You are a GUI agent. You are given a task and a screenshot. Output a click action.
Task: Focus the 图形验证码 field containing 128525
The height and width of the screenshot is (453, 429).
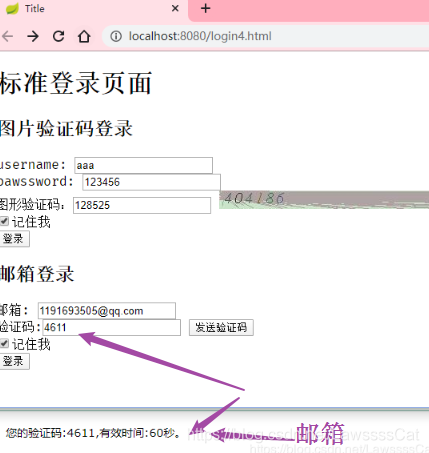tap(142, 205)
